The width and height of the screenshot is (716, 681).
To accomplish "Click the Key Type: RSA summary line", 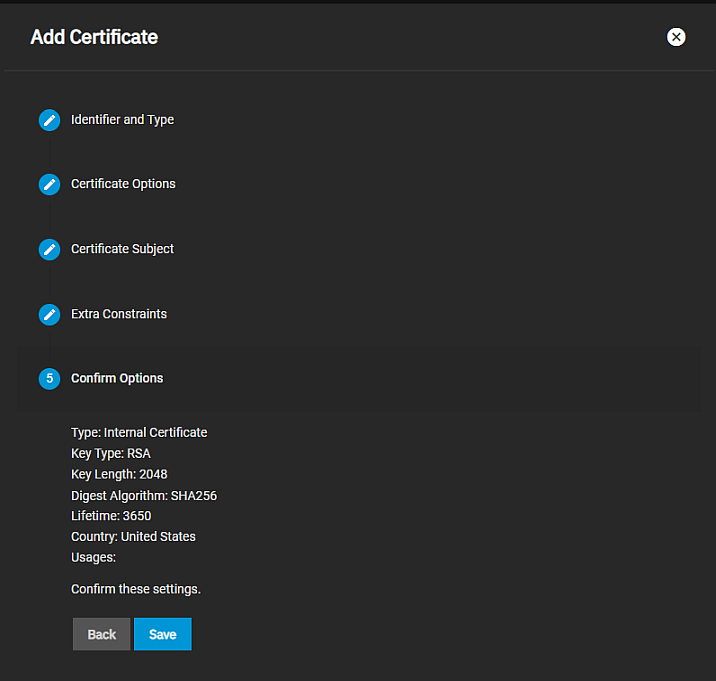I will click(x=111, y=454).
